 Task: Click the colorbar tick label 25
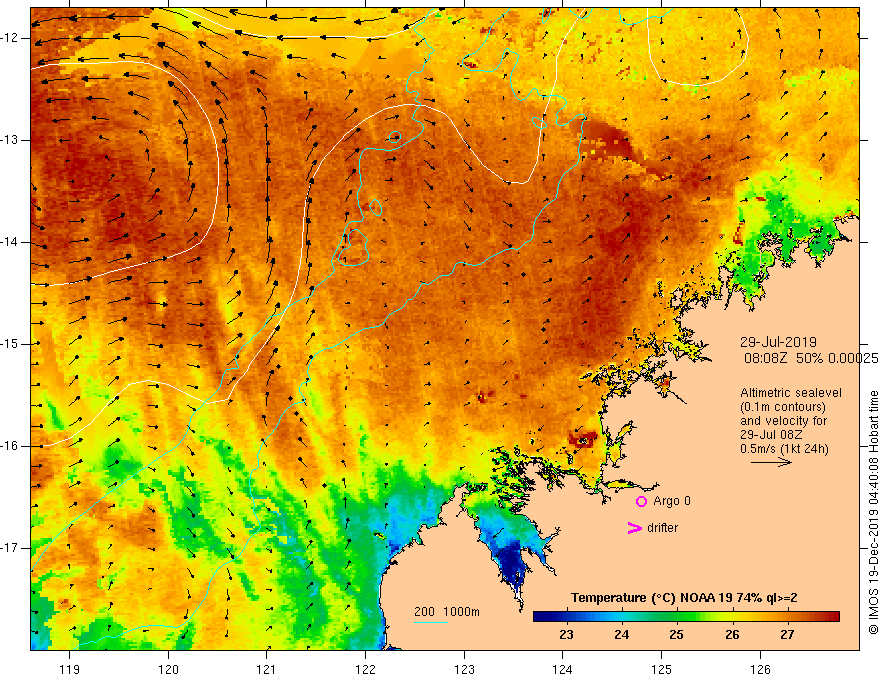(676, 635)
